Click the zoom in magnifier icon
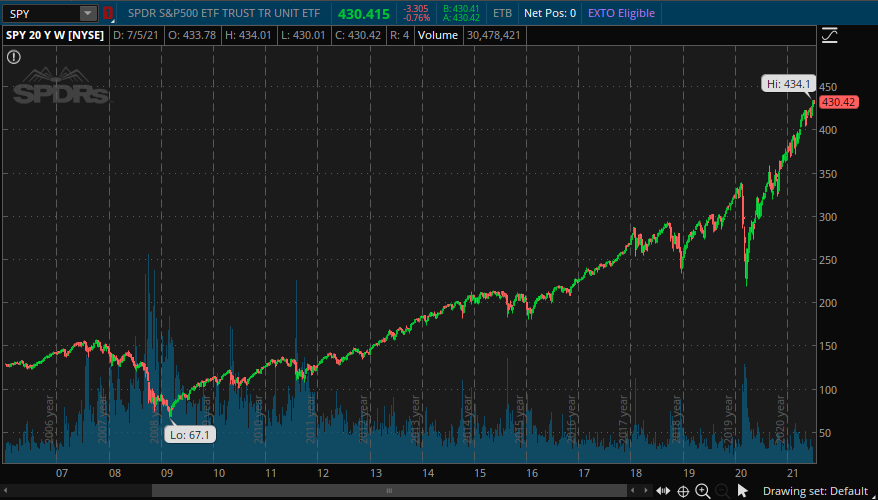This screenshot has height=500, width=878. 702,492
